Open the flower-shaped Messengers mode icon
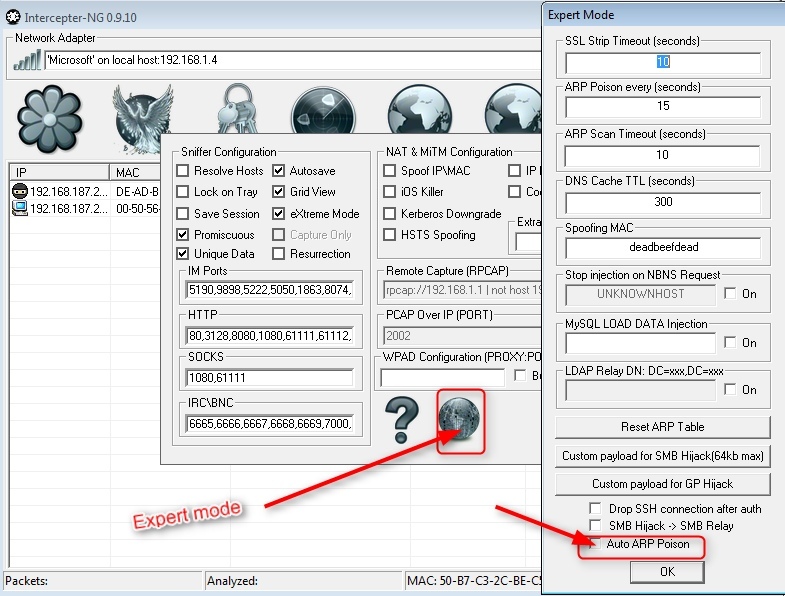The width and height of the screenshot is (785, 596). [49, 119]
